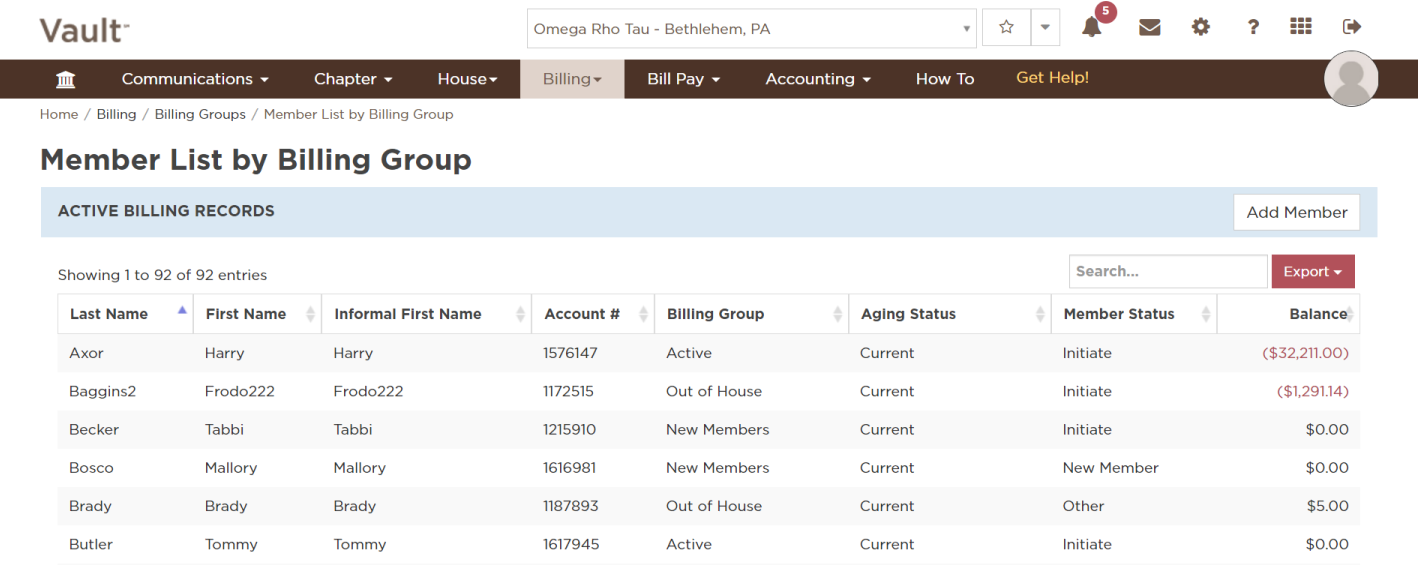1418x565 pixels.
Task: Click the user profile avatar
Action: pyautogui.click(x=1350, y=78)
